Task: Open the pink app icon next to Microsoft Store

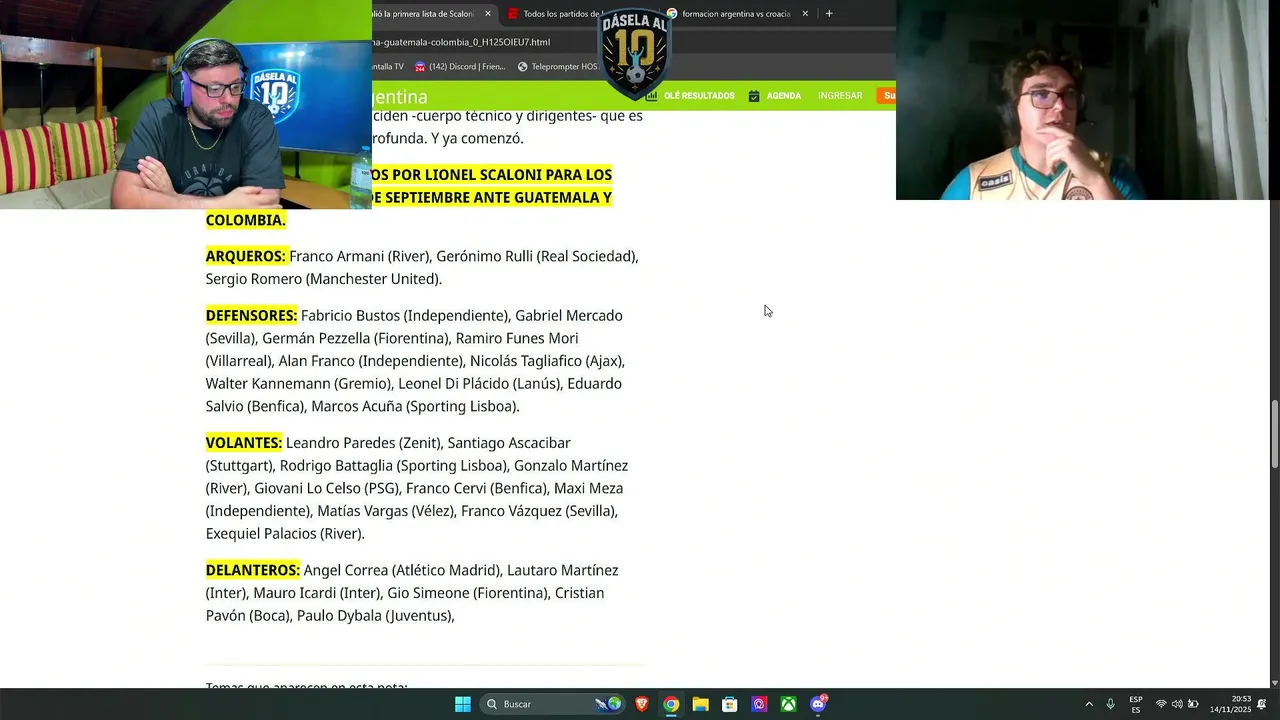Action: click(x=759, y=704)
